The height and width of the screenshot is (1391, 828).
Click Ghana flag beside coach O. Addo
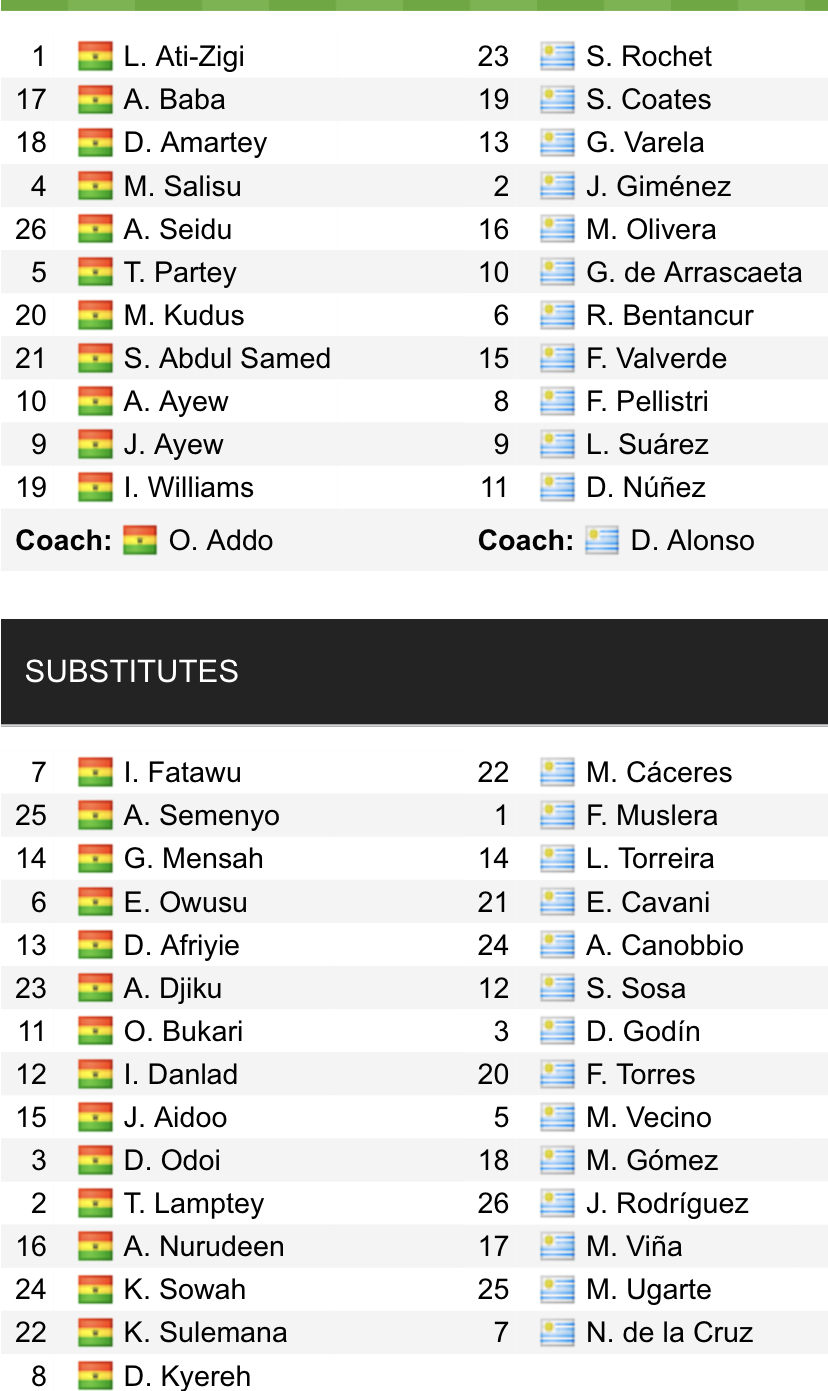[x=140, y=540]
